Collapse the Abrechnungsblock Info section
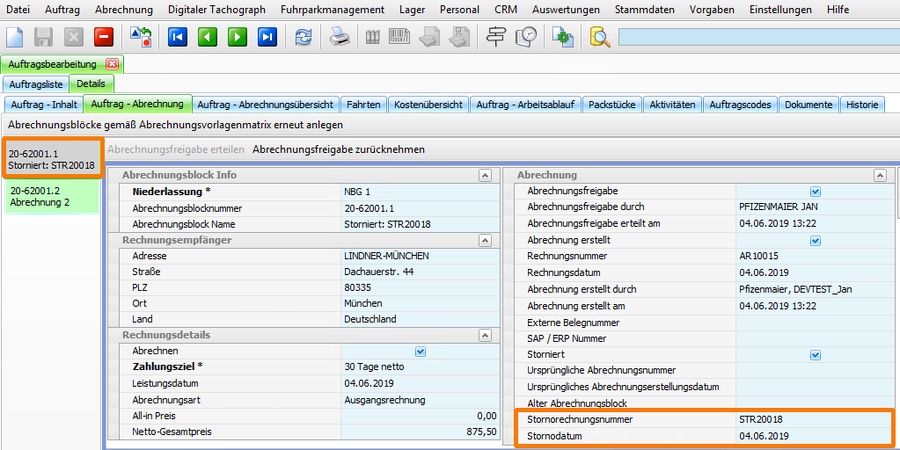Image resolution: width=900 pixels, height=450 pixels. coord(485,175)
